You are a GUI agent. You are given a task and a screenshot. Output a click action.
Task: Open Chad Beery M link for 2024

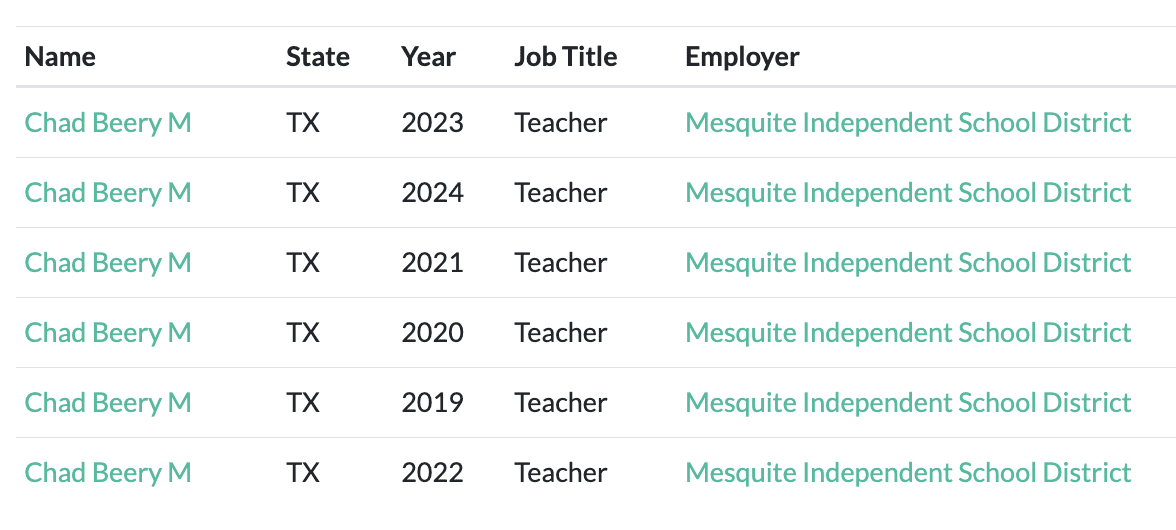coord(107,193)
